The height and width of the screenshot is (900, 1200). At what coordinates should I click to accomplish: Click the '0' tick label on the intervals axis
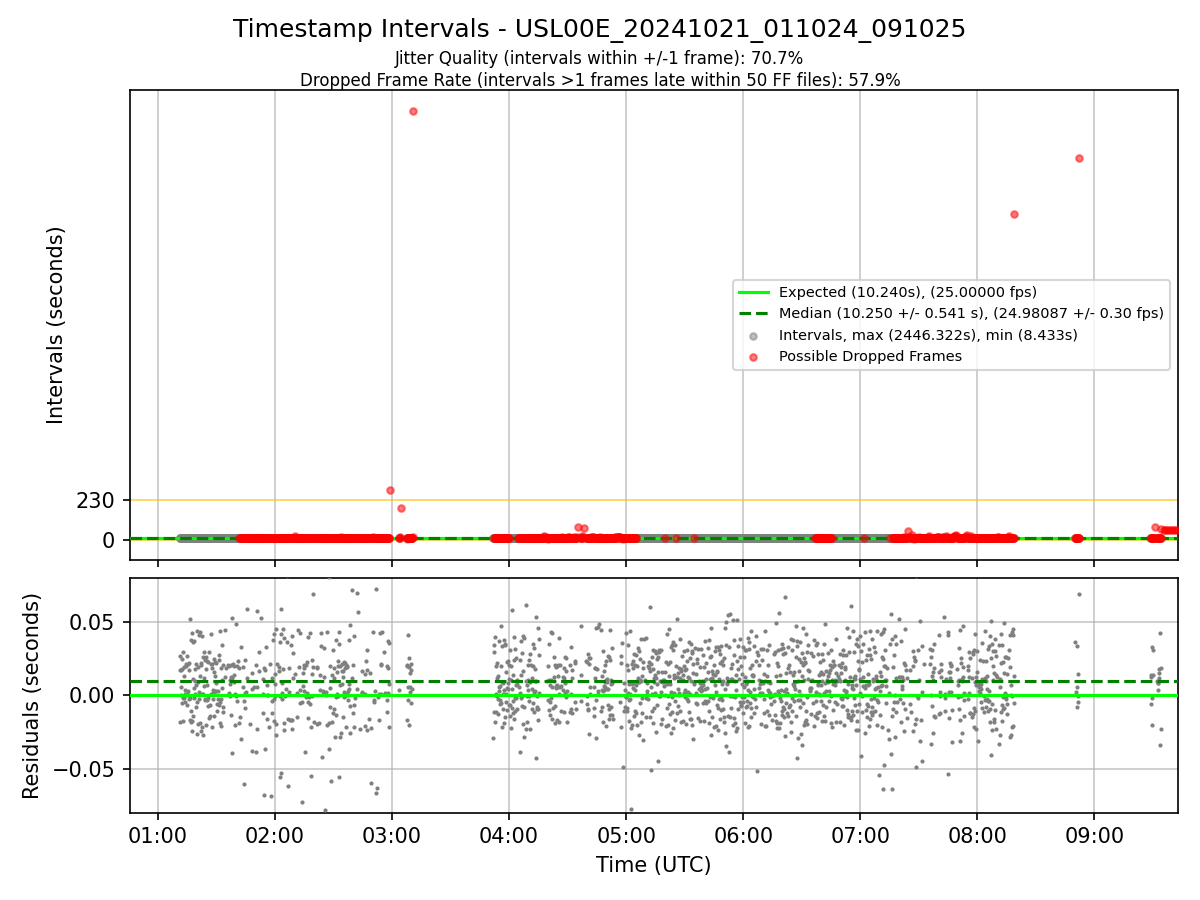(110, 540)
